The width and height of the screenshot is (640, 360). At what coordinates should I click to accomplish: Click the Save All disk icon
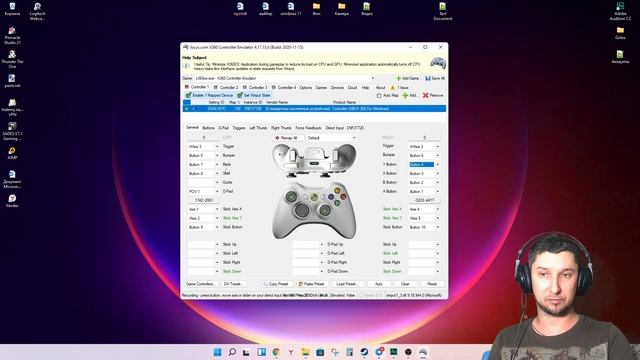[x=428, y=78]
